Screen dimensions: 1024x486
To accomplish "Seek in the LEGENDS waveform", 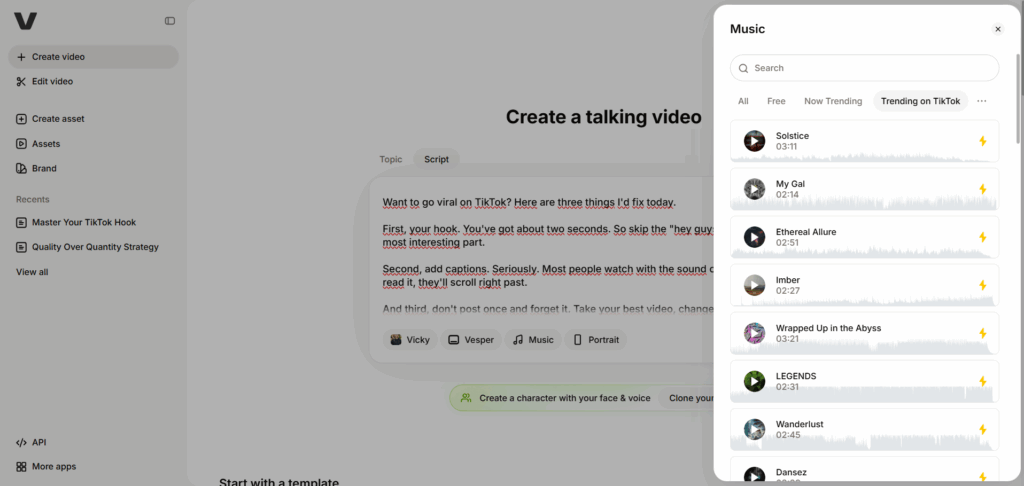I will [864, 395].
